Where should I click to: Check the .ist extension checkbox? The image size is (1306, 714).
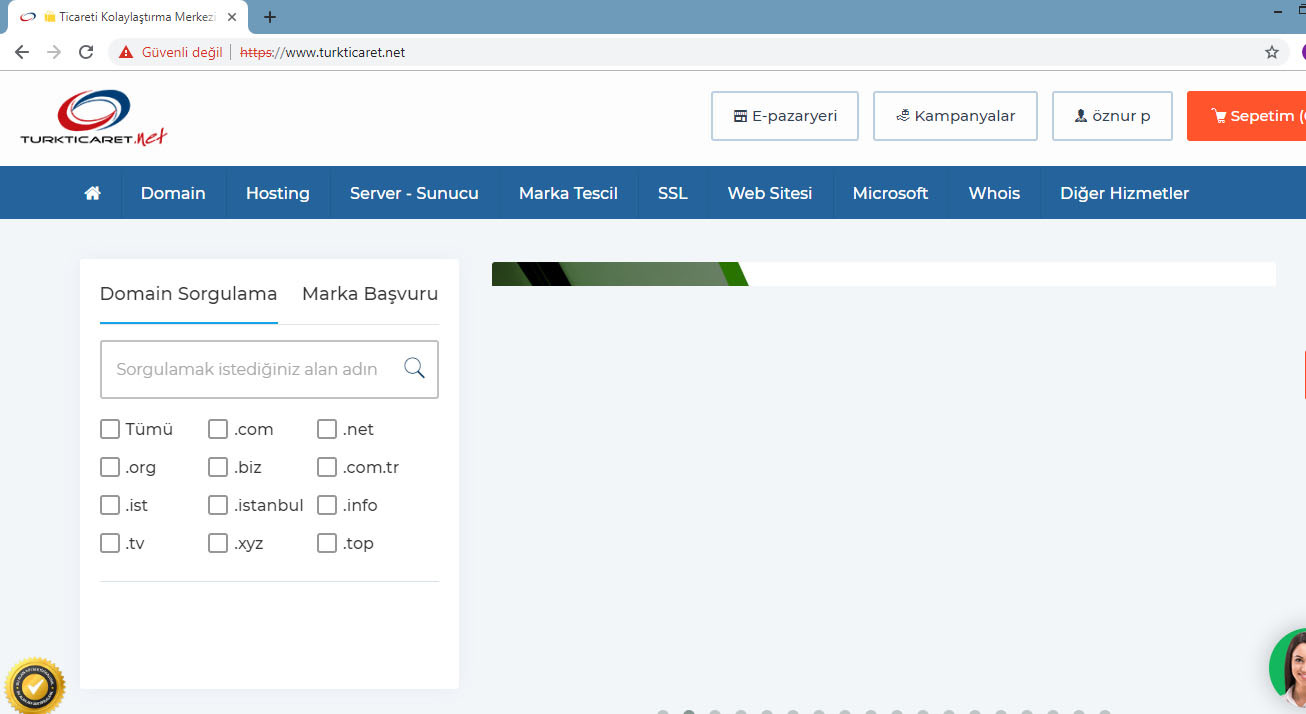[110, 505]
